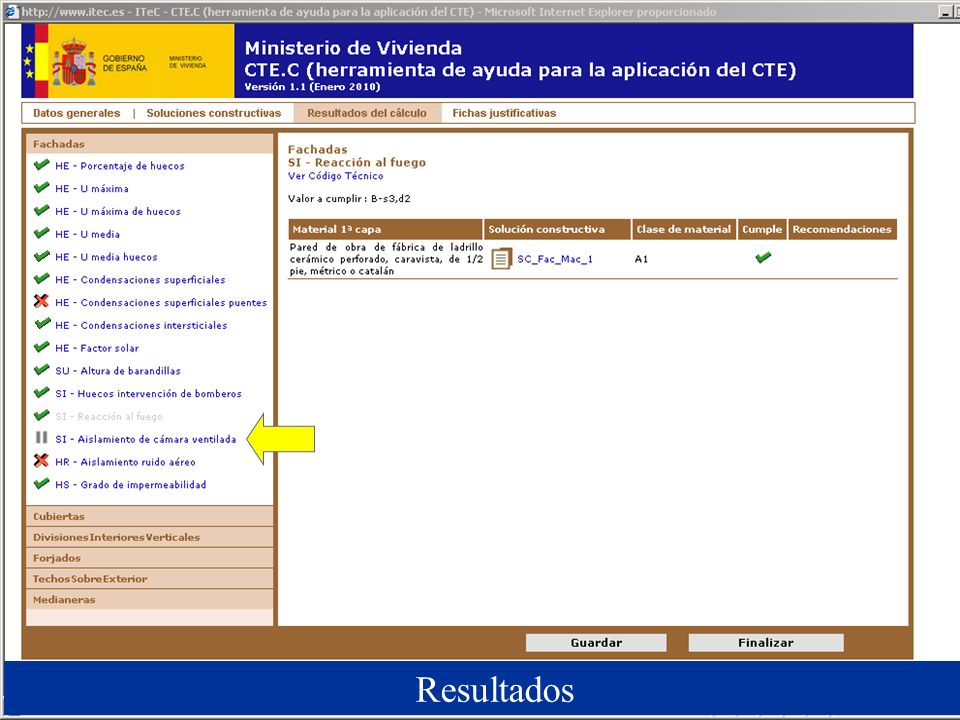The image size is (960, 720).
Task: Expand the Medianeras section
Action: tap(149, 599)
